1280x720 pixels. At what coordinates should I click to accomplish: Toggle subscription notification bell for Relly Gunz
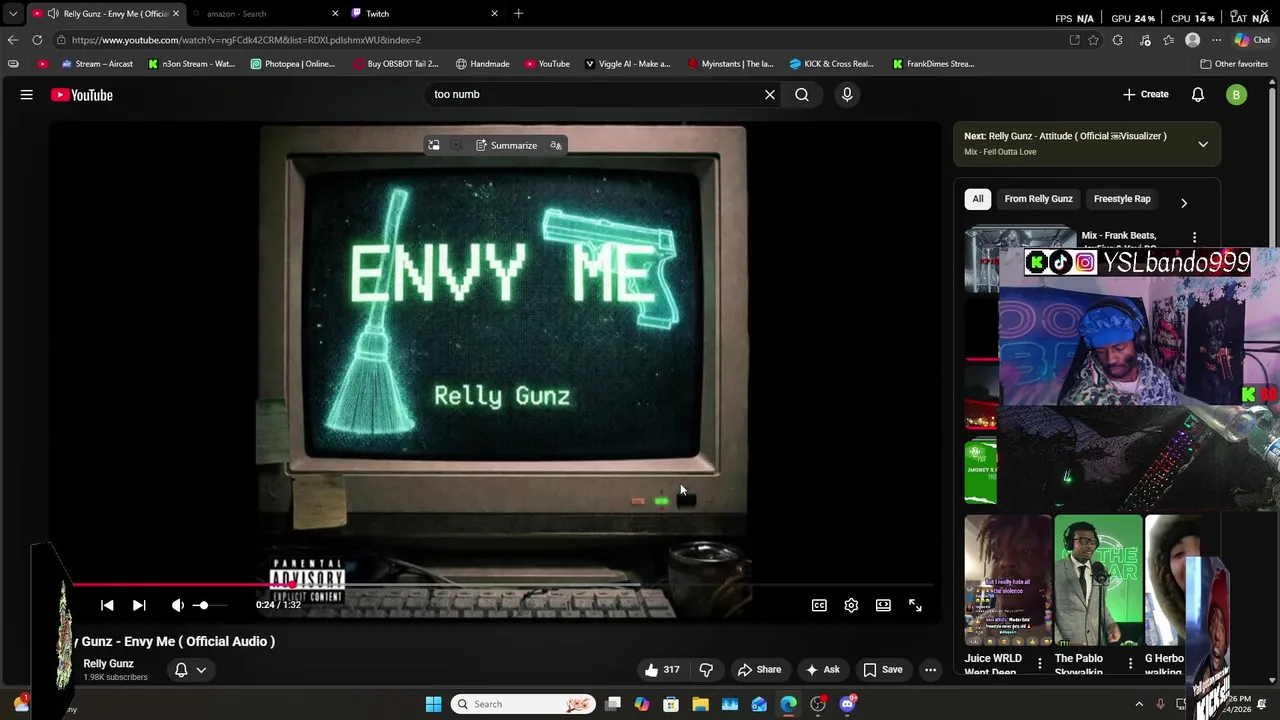pos(181,670)
